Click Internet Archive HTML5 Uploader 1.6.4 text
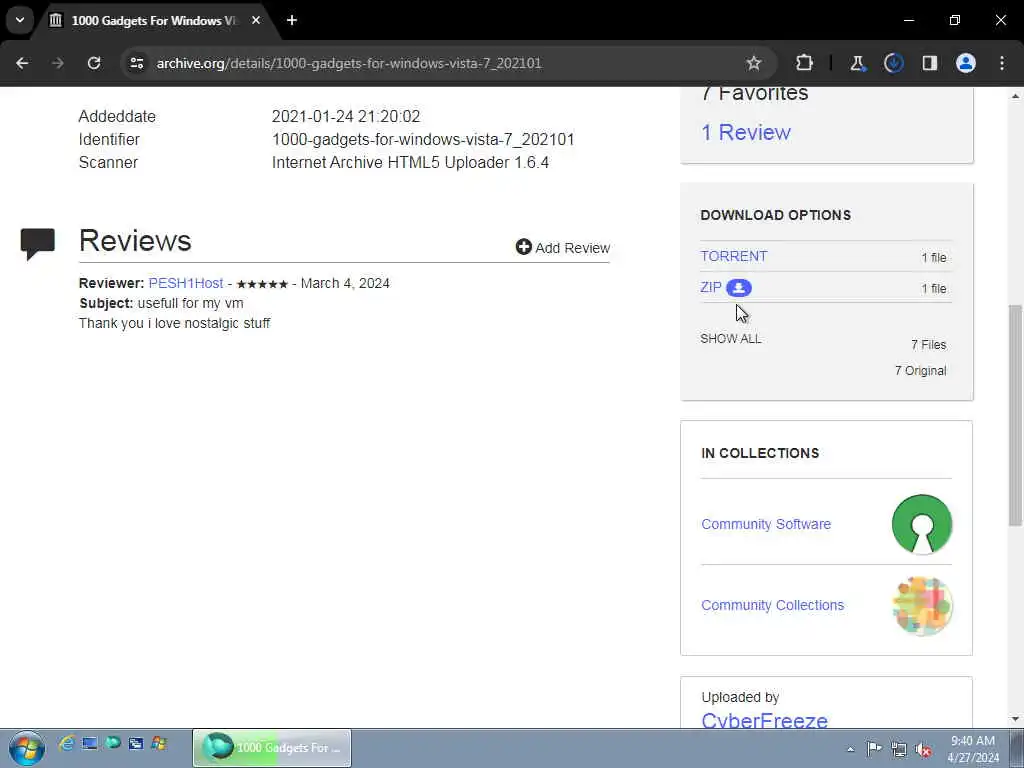This screenshot has height=768, width=1024. point(410,163)
